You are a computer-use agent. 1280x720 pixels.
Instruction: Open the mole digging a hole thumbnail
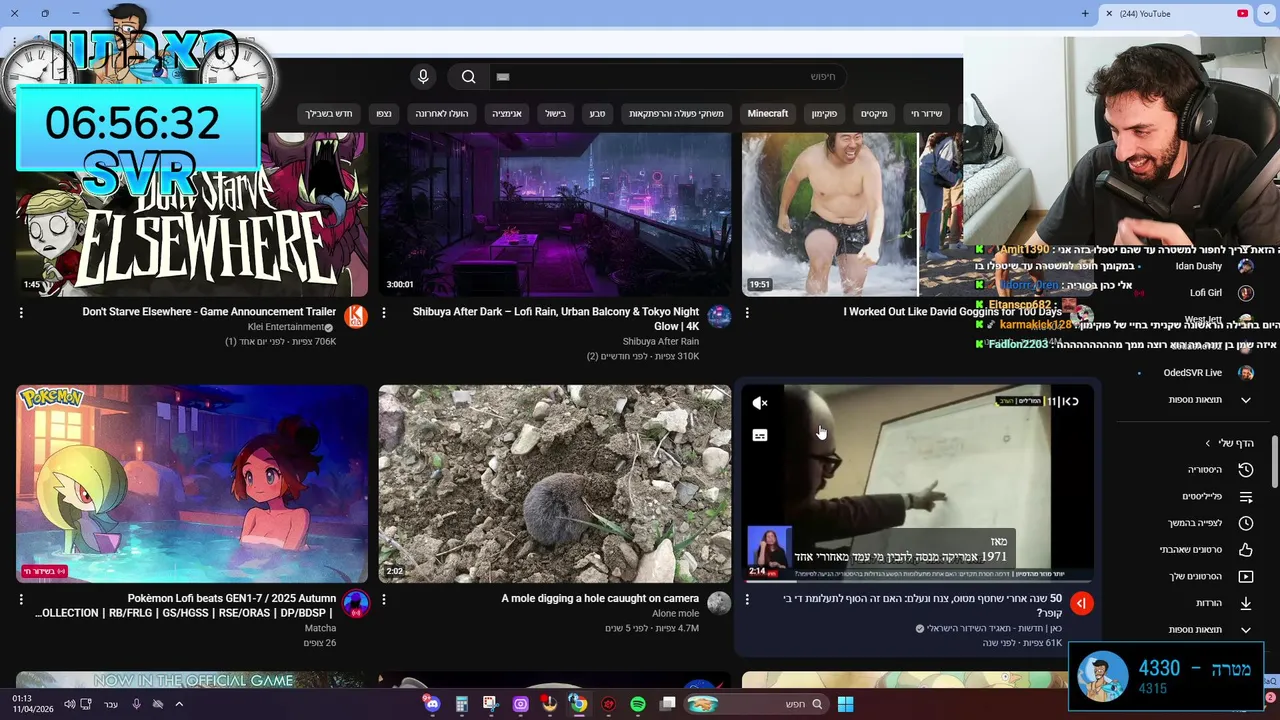pos(555,484)
